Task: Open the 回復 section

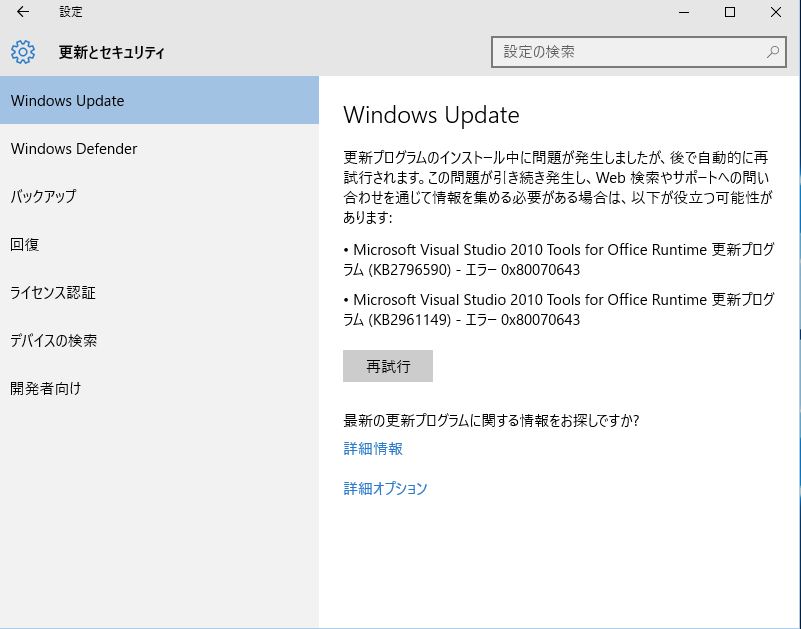Action: point(159,244)
